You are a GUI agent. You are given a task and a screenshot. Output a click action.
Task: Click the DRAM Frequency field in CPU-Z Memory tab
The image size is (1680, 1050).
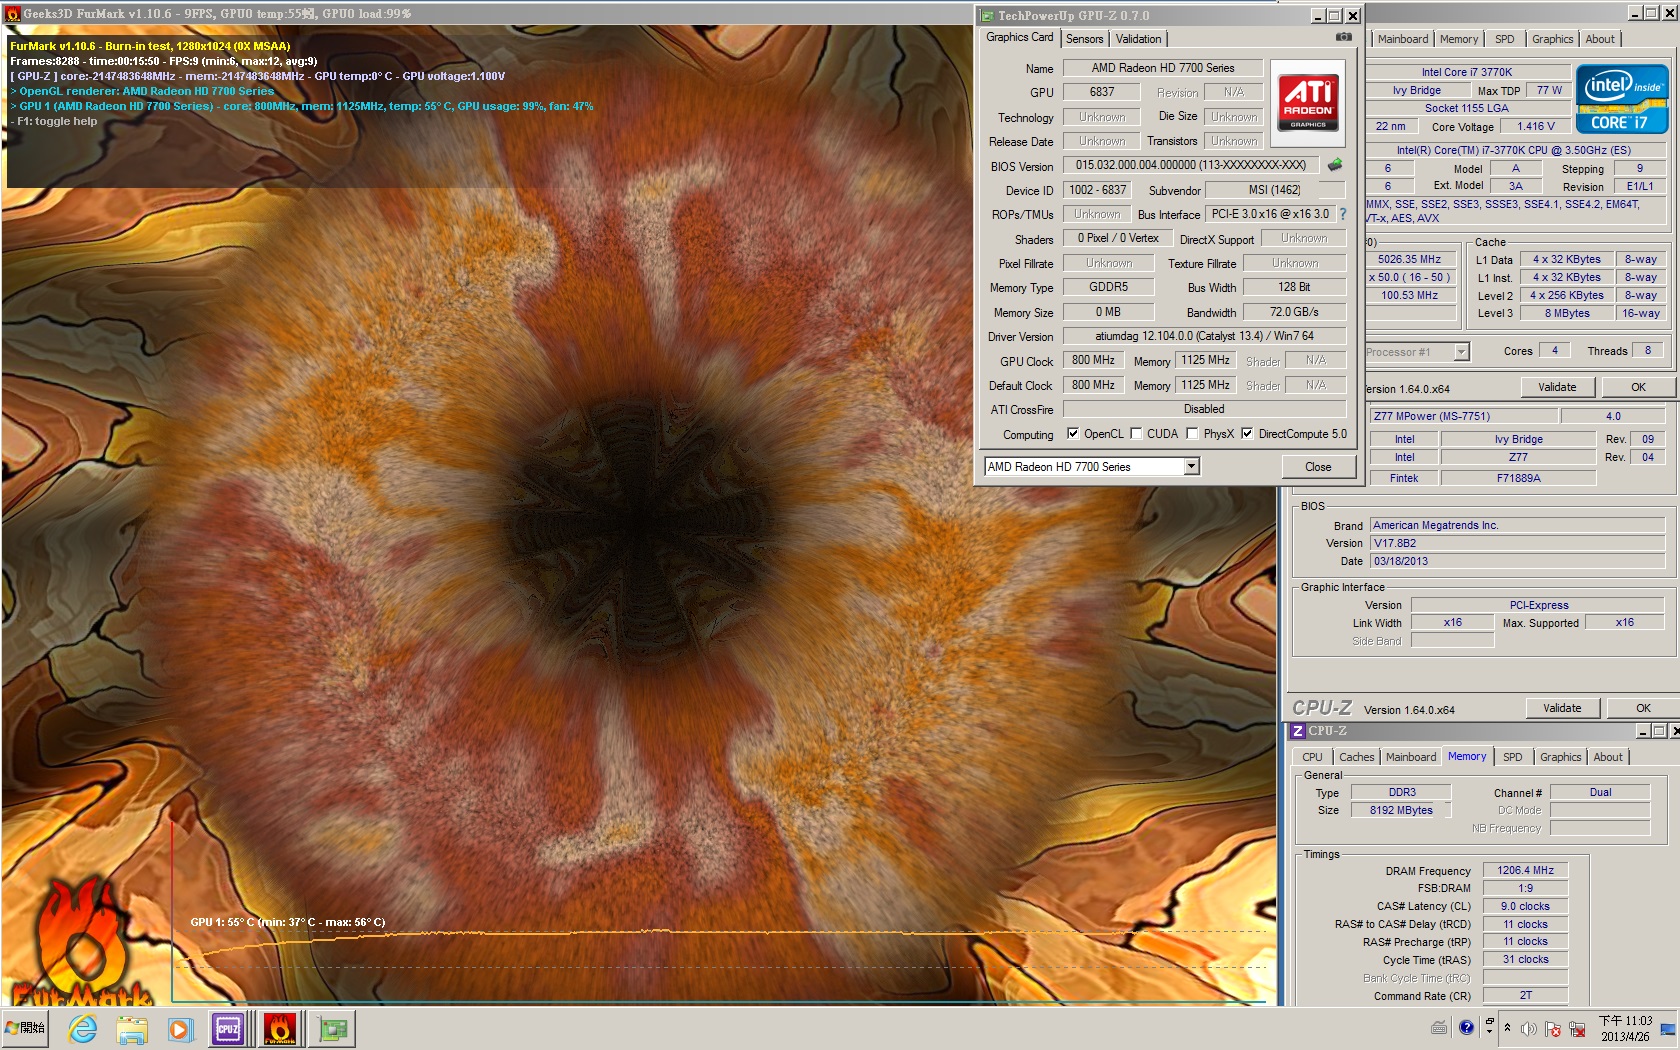click(1525, 870)
